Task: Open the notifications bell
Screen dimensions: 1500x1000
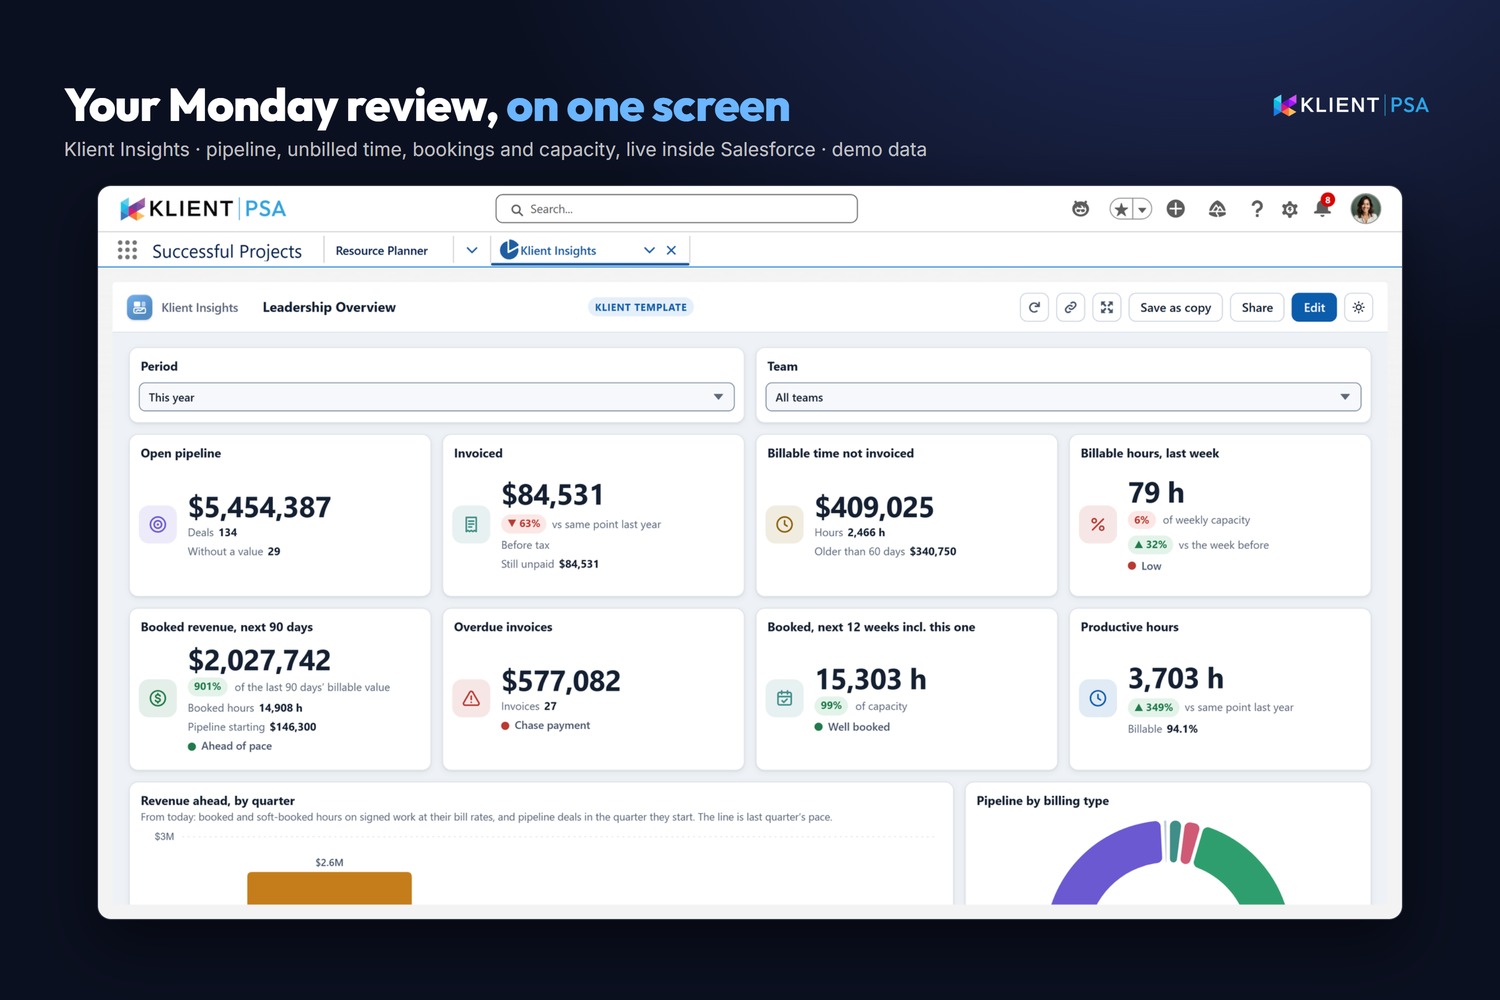Action: (x=1323, y=208)
